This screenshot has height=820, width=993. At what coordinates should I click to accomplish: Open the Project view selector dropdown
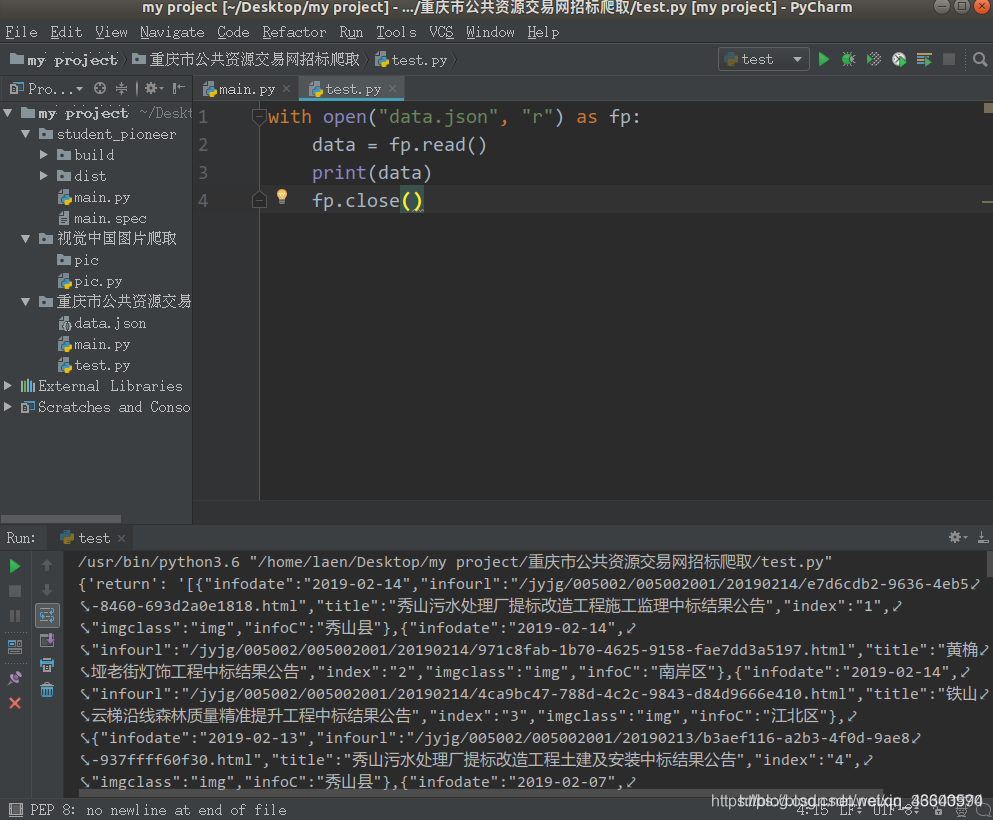[47, 89]
